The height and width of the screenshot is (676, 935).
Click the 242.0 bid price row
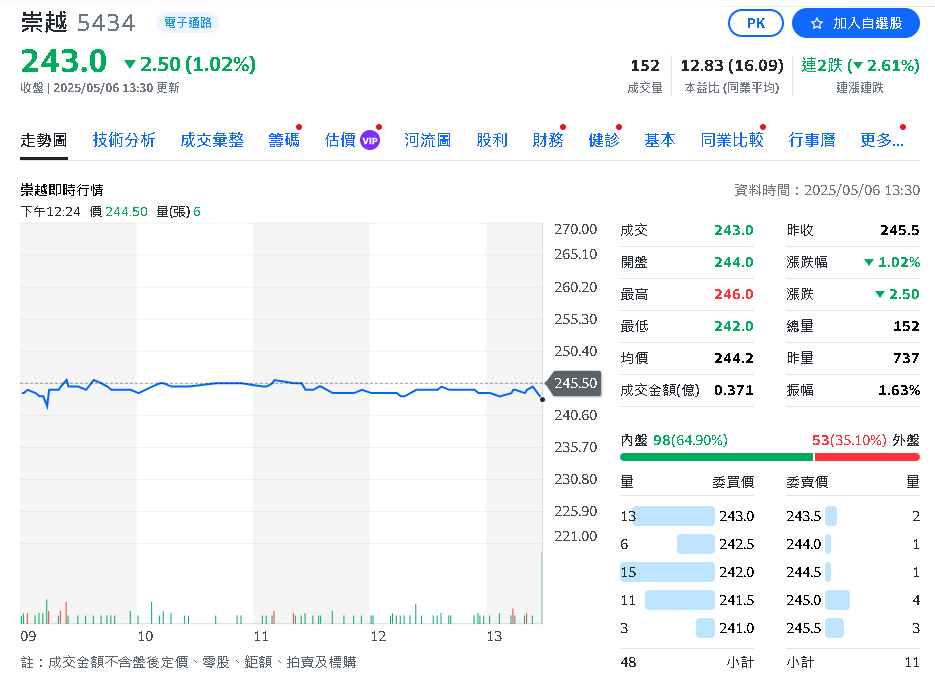pos(687,572)
